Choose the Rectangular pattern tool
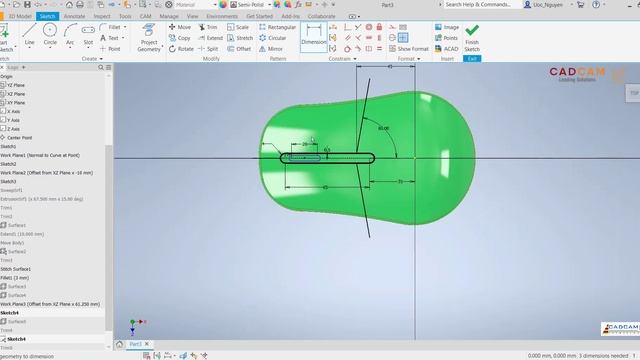640x360 pixels. [277, 27]
